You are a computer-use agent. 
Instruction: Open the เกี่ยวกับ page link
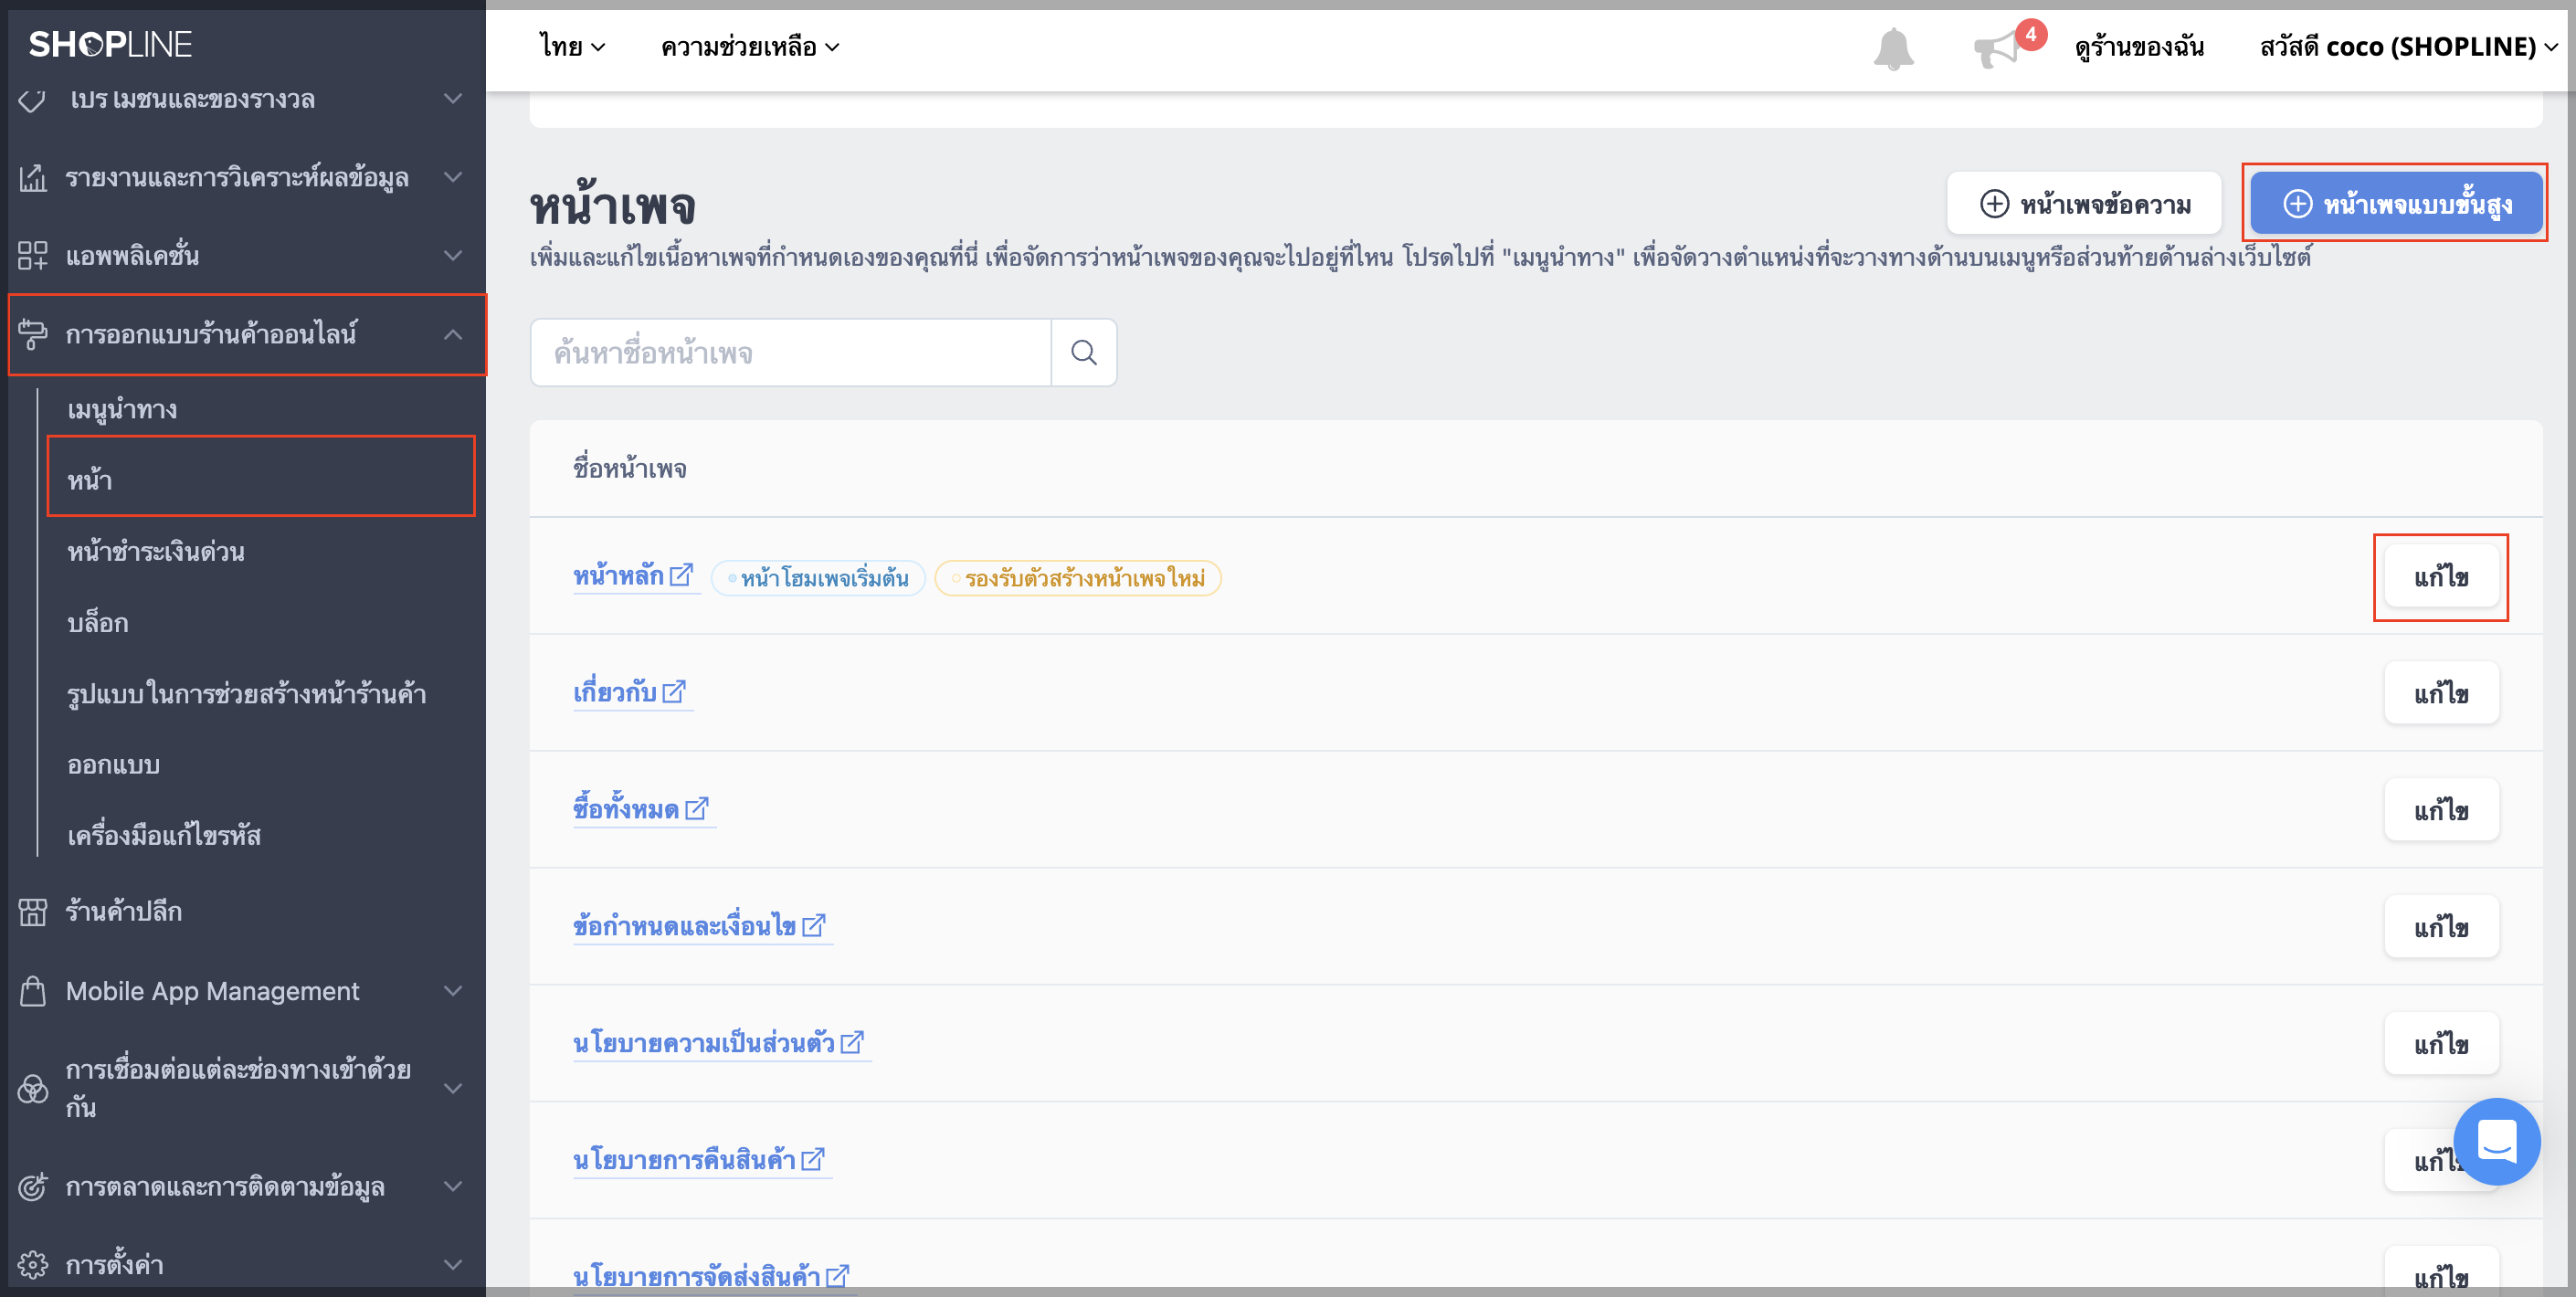(x=614, y=692)
